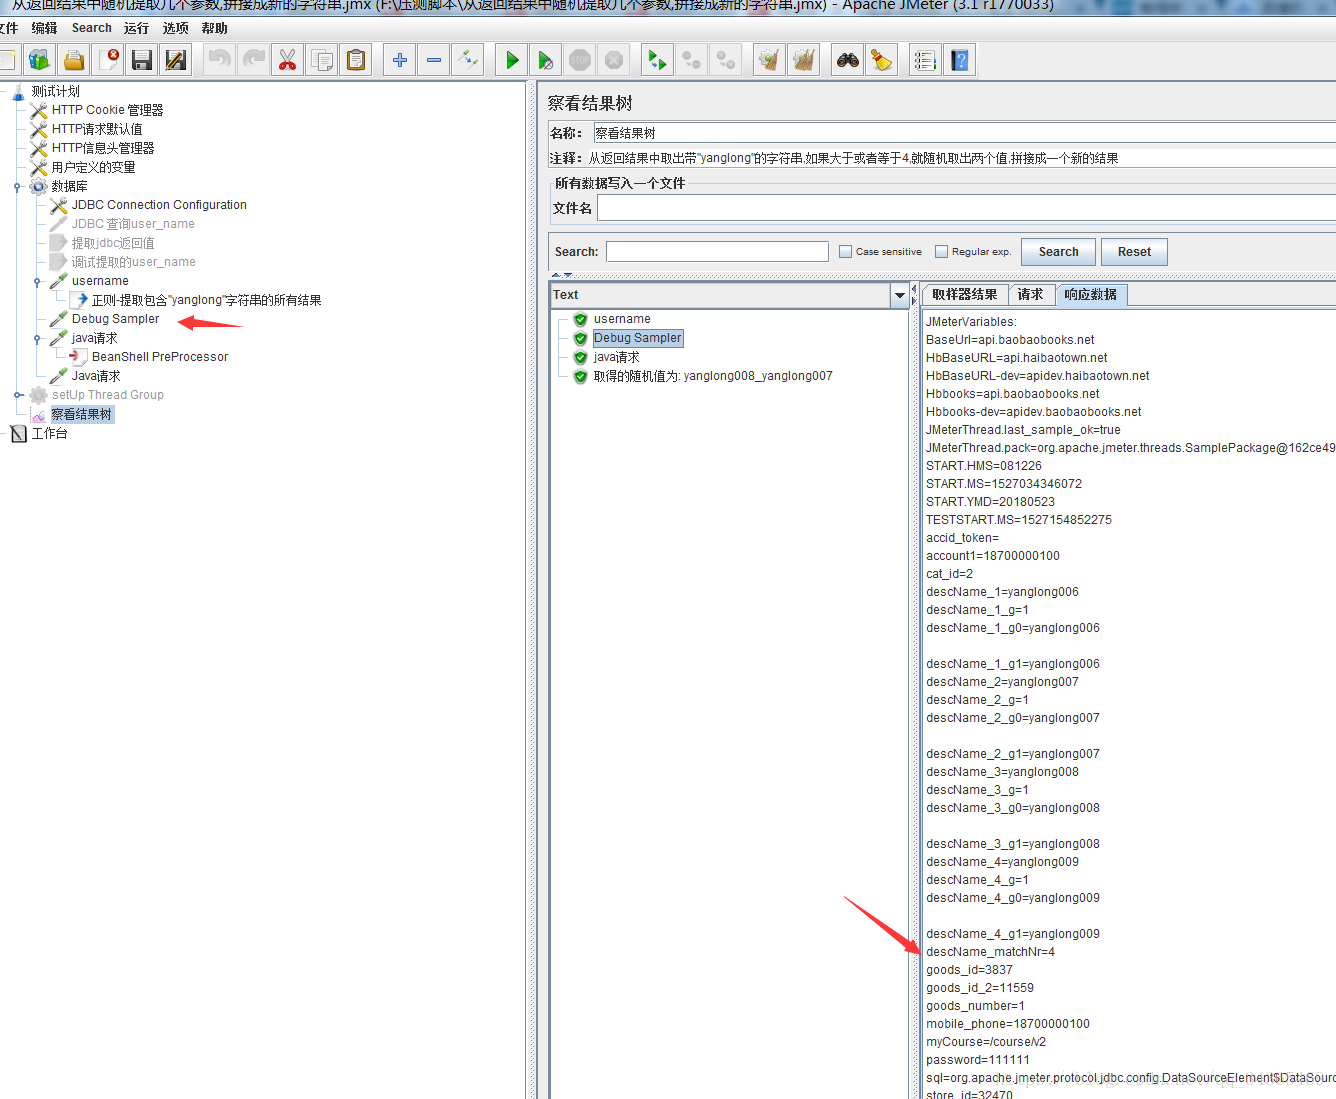Screen dimensions: 1336x1099
Task: Open the Search menu
Action: (x=92, y=28)
